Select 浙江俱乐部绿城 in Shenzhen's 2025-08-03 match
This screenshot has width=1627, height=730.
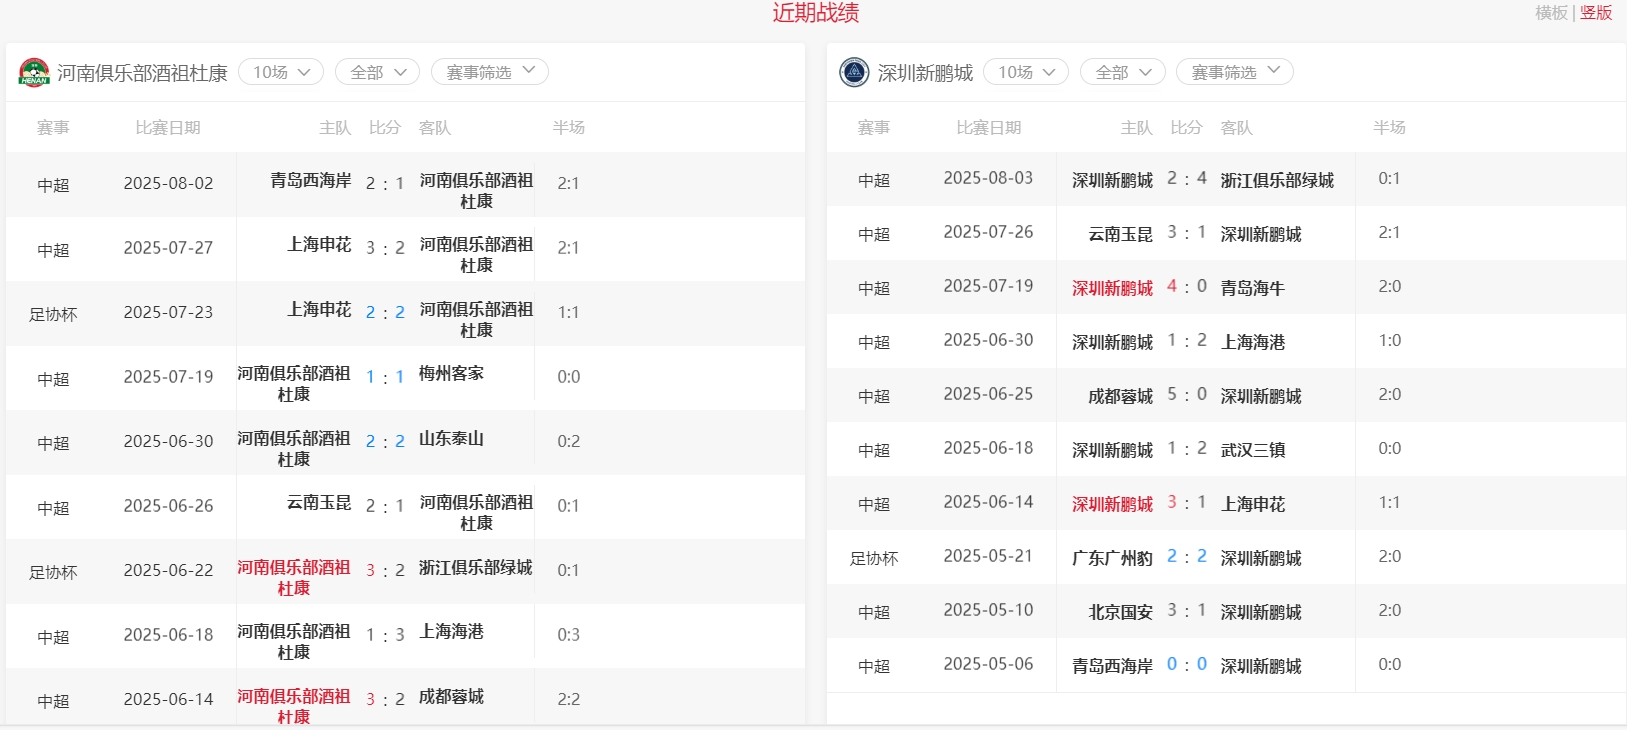(1277, 180)
